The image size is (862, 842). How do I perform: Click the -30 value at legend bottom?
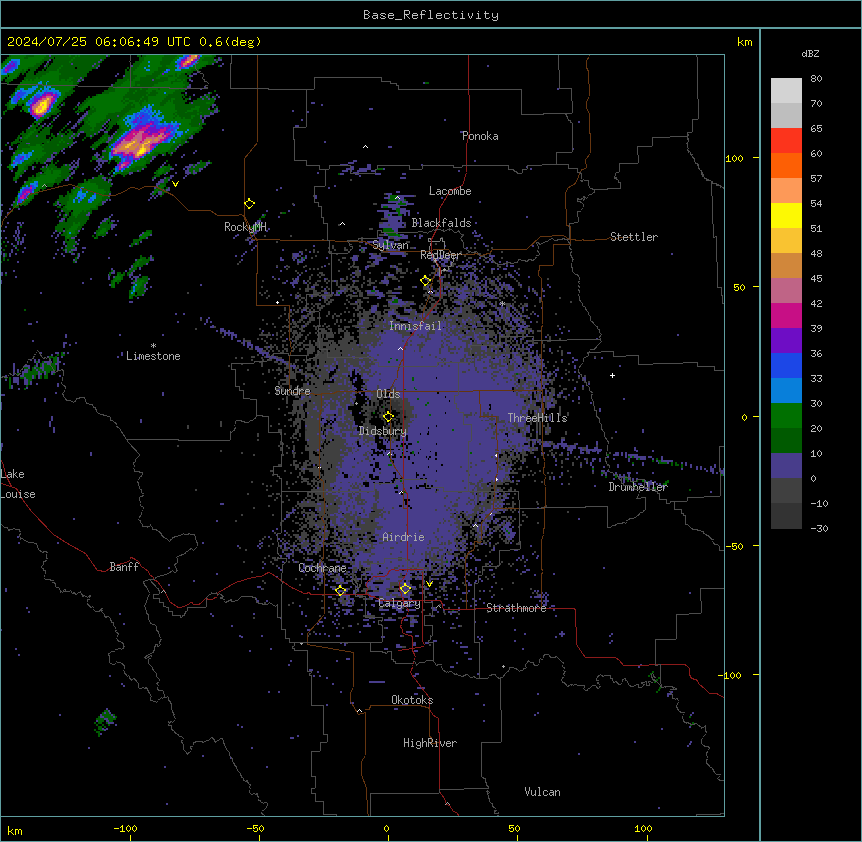pos(819,529)
